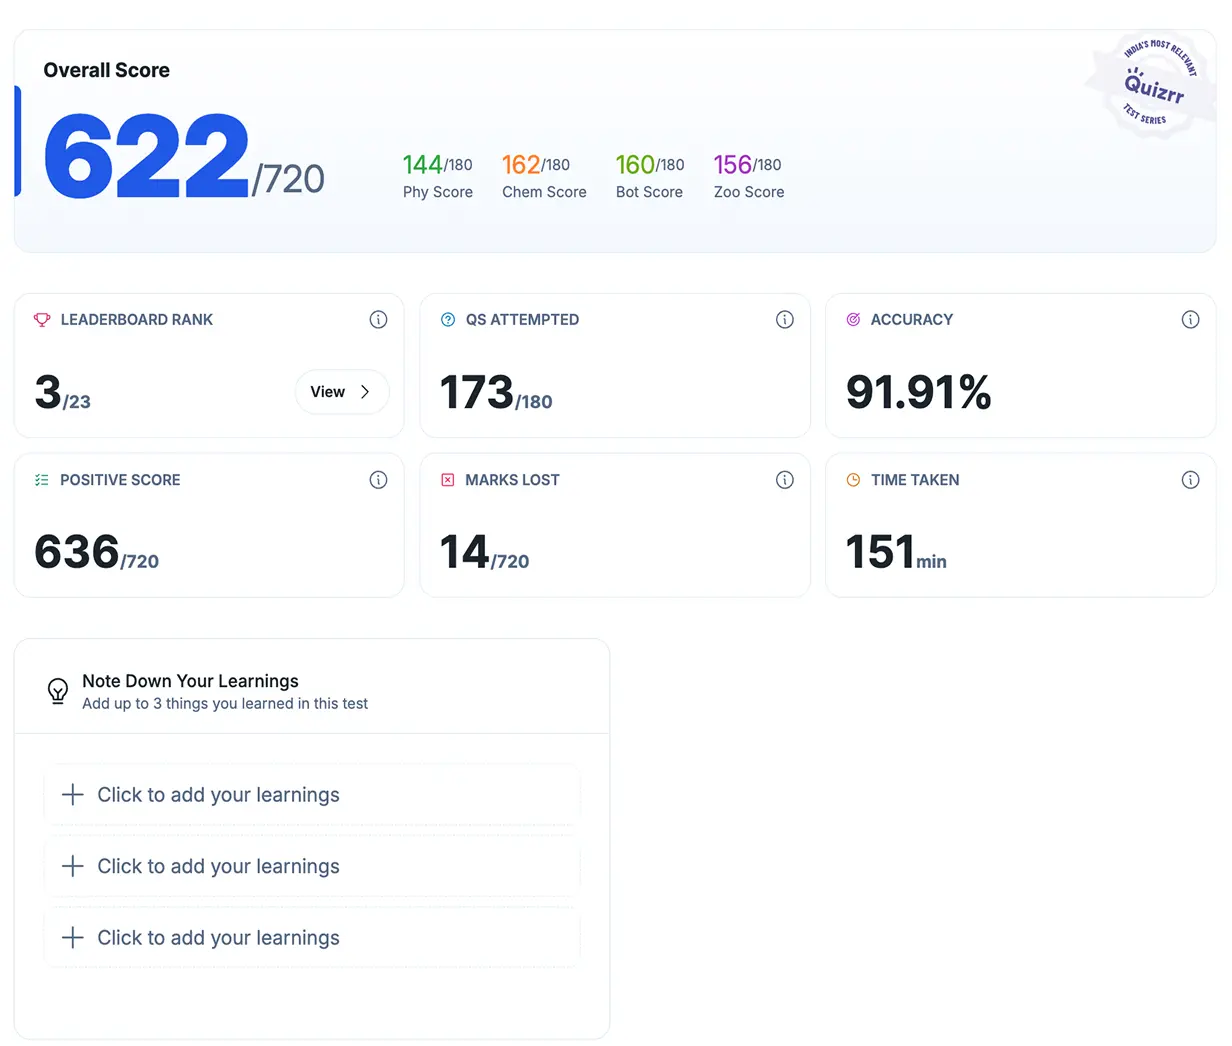Click info icon on Qs Attempted card

(784, 320)
